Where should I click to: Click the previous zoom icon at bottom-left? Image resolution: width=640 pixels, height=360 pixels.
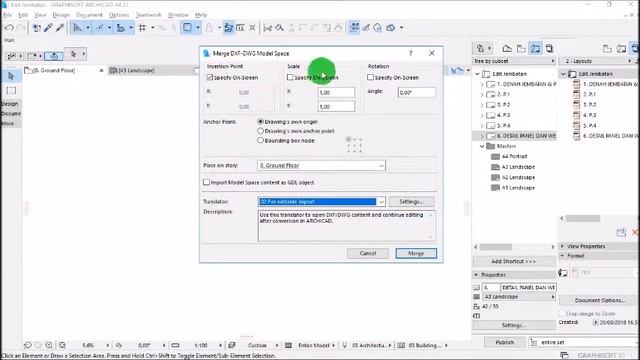27,345
